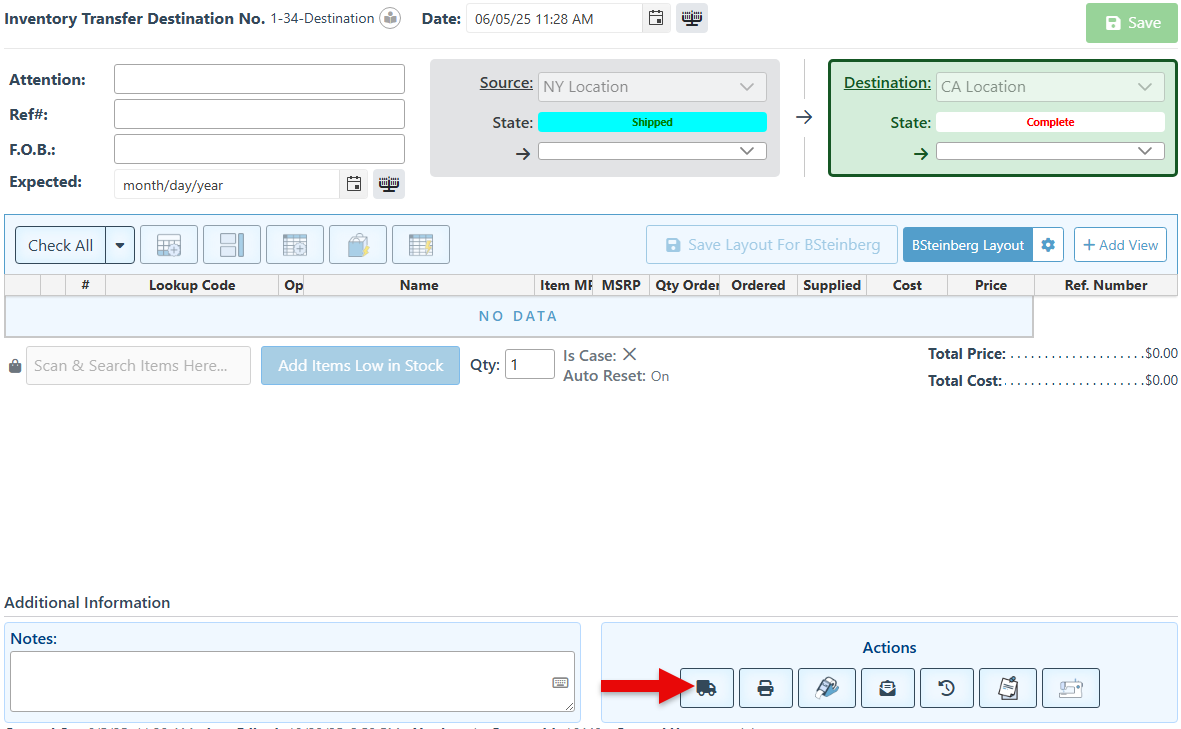Screen dimensions: 1181x729
Task: Click the shopping bag lightning icon
Action: pyautogui.click(x=358, y=245)
